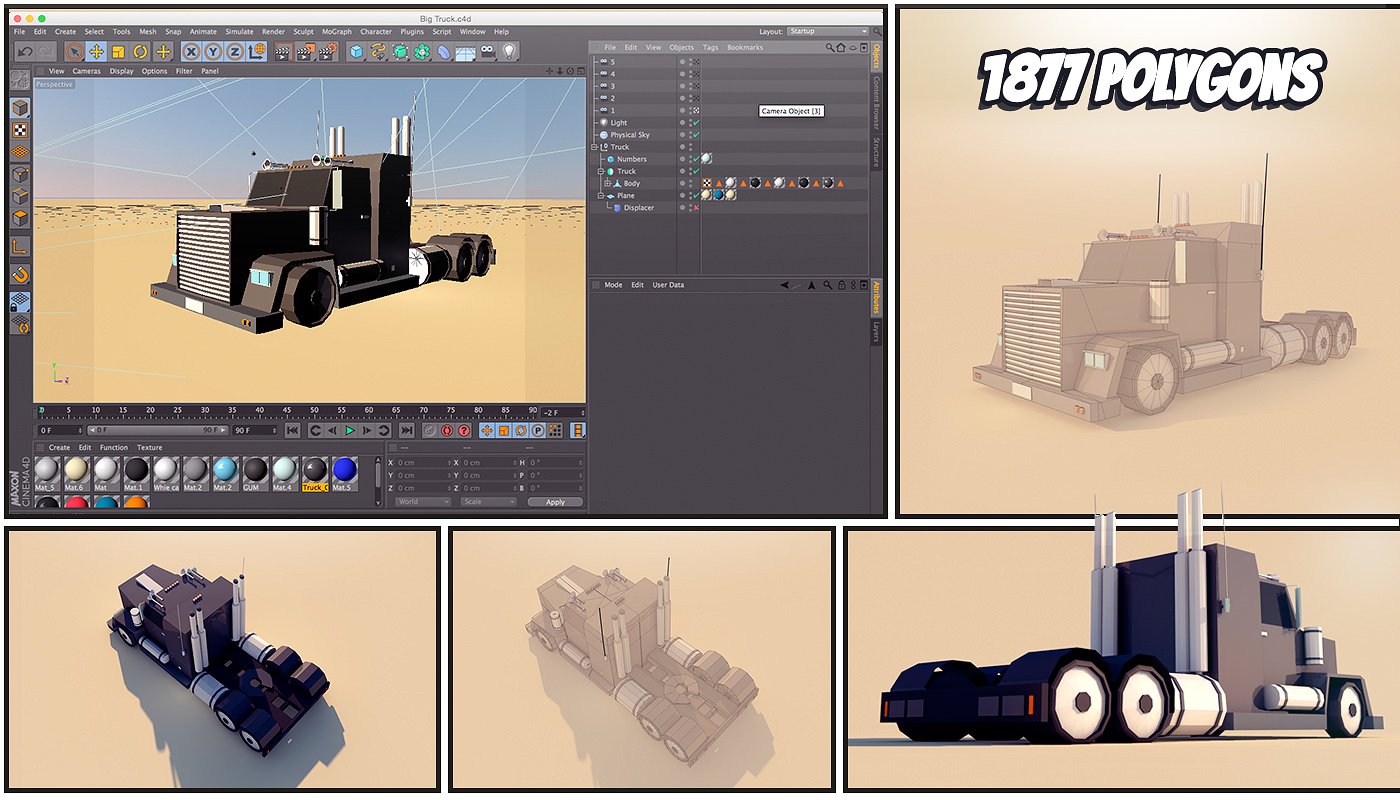Toggle X-axis lock in the toolbar
This screenshot has width=1400, height=800.
(189, 52)
